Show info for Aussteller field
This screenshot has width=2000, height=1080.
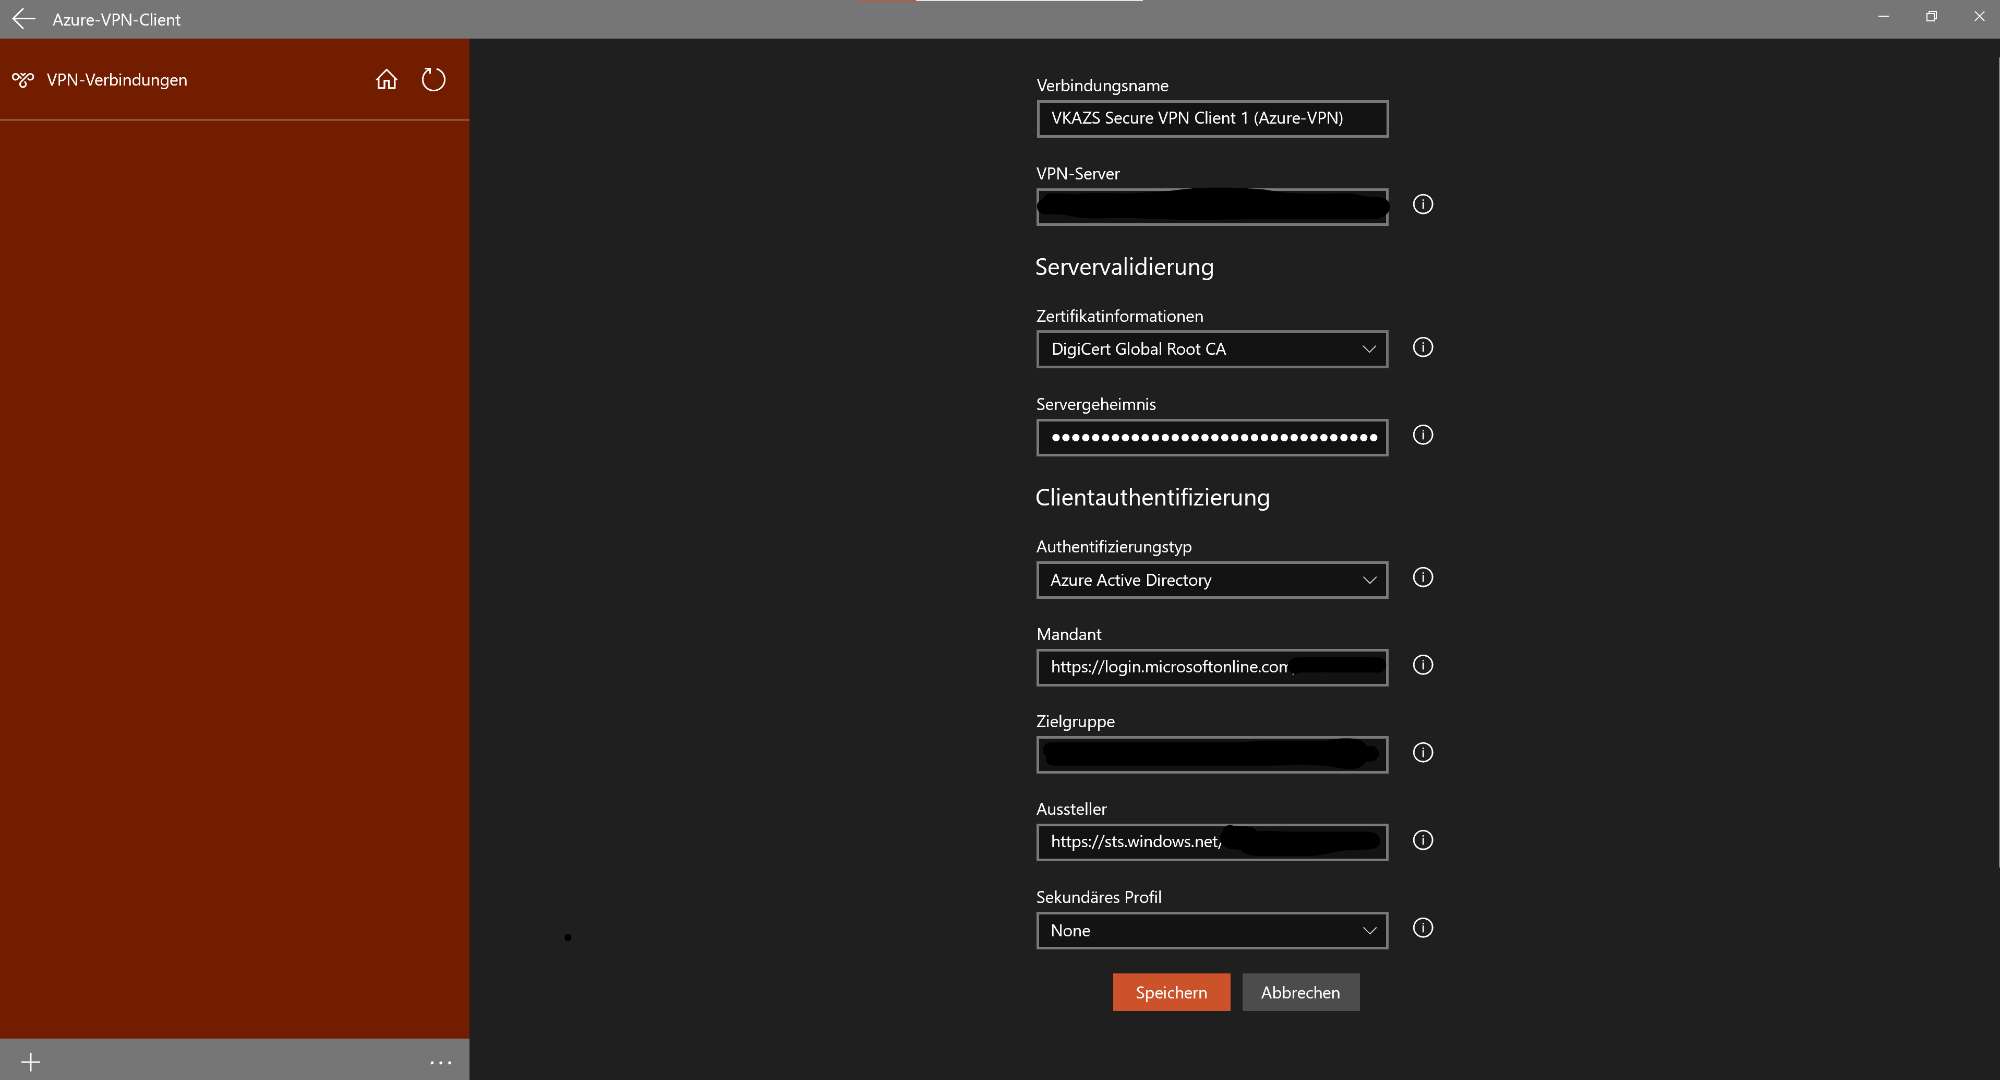1423,841
